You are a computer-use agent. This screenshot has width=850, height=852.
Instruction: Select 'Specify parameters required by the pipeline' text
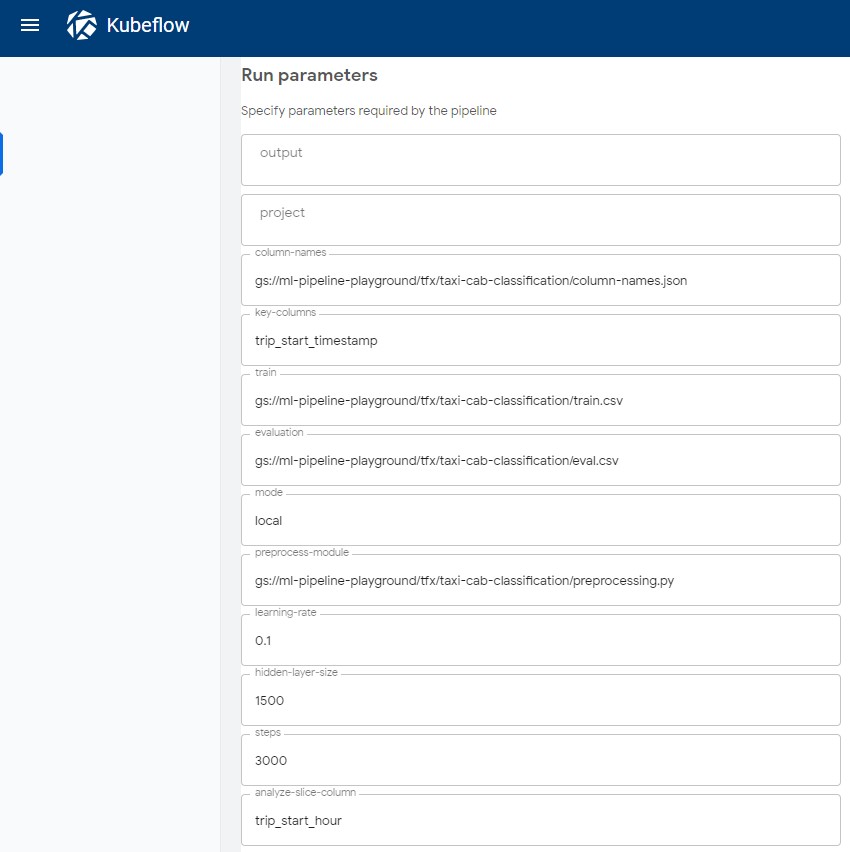pyautogui.click(x=368, y=111)
